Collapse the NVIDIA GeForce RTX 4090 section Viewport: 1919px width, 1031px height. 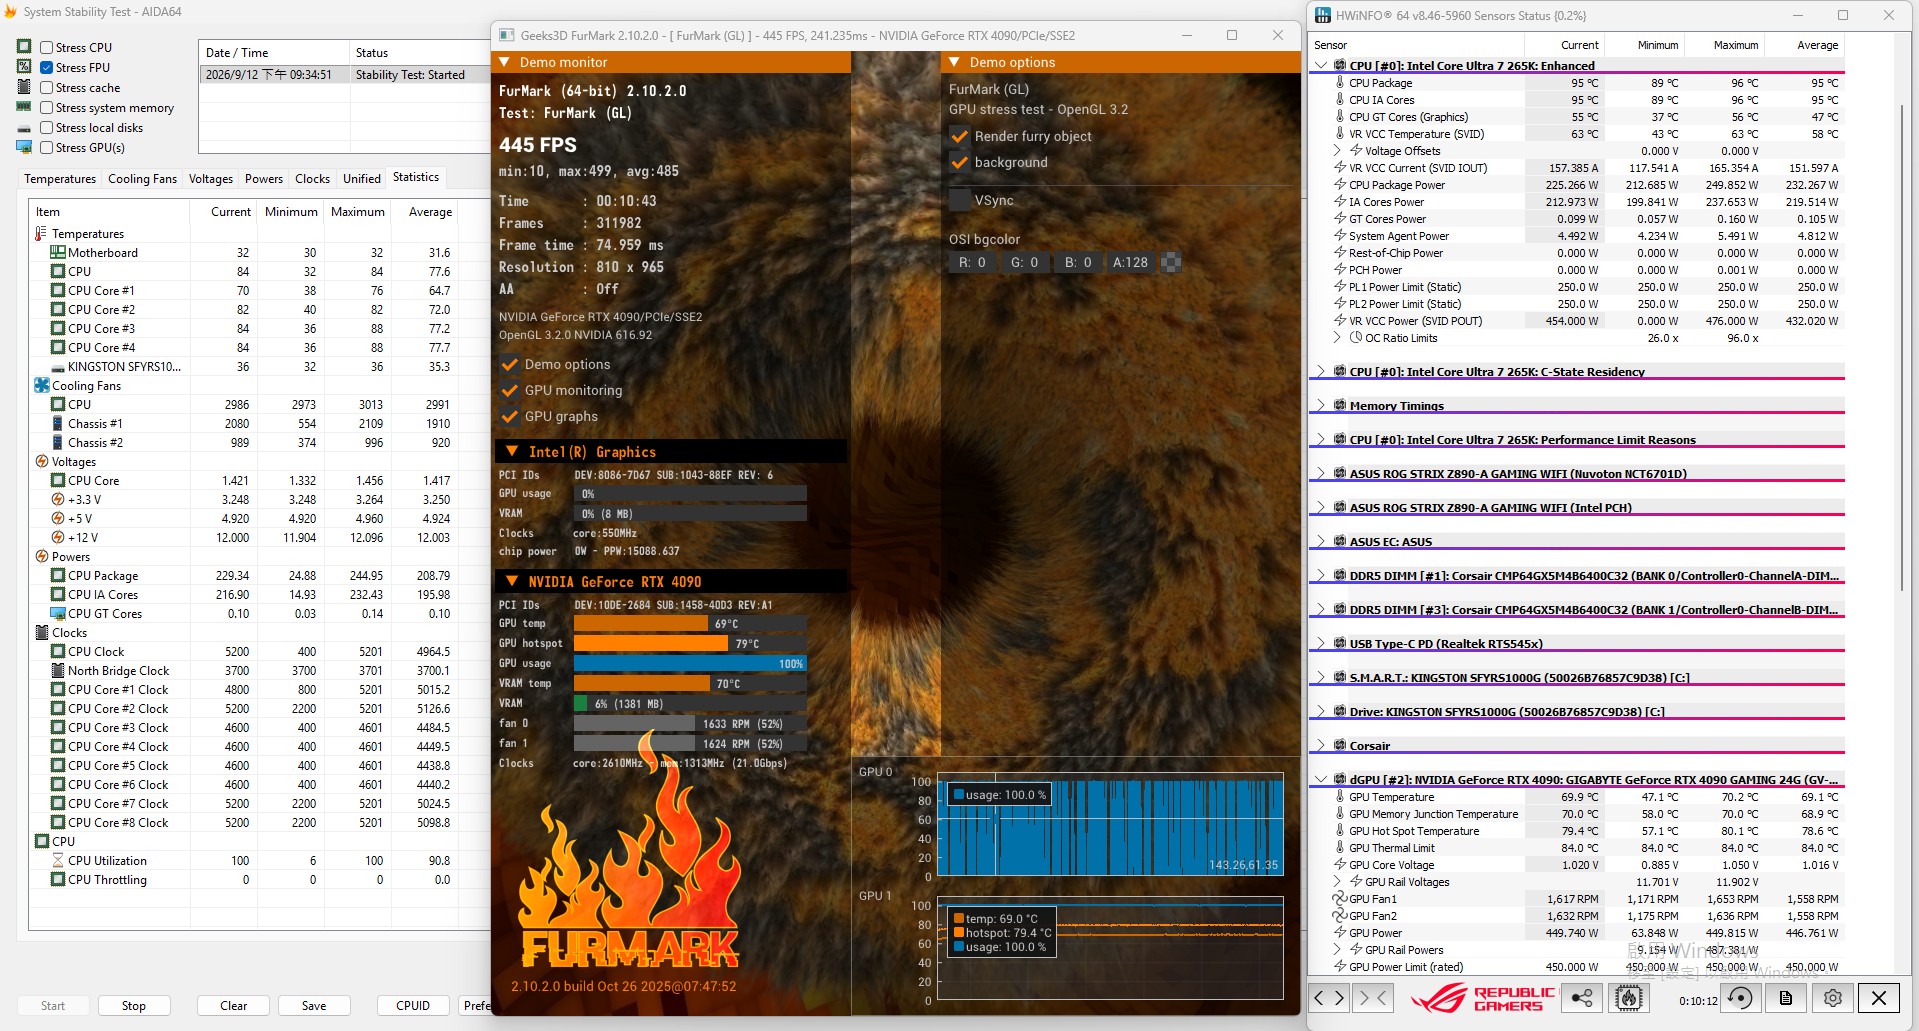pos(512,581)
